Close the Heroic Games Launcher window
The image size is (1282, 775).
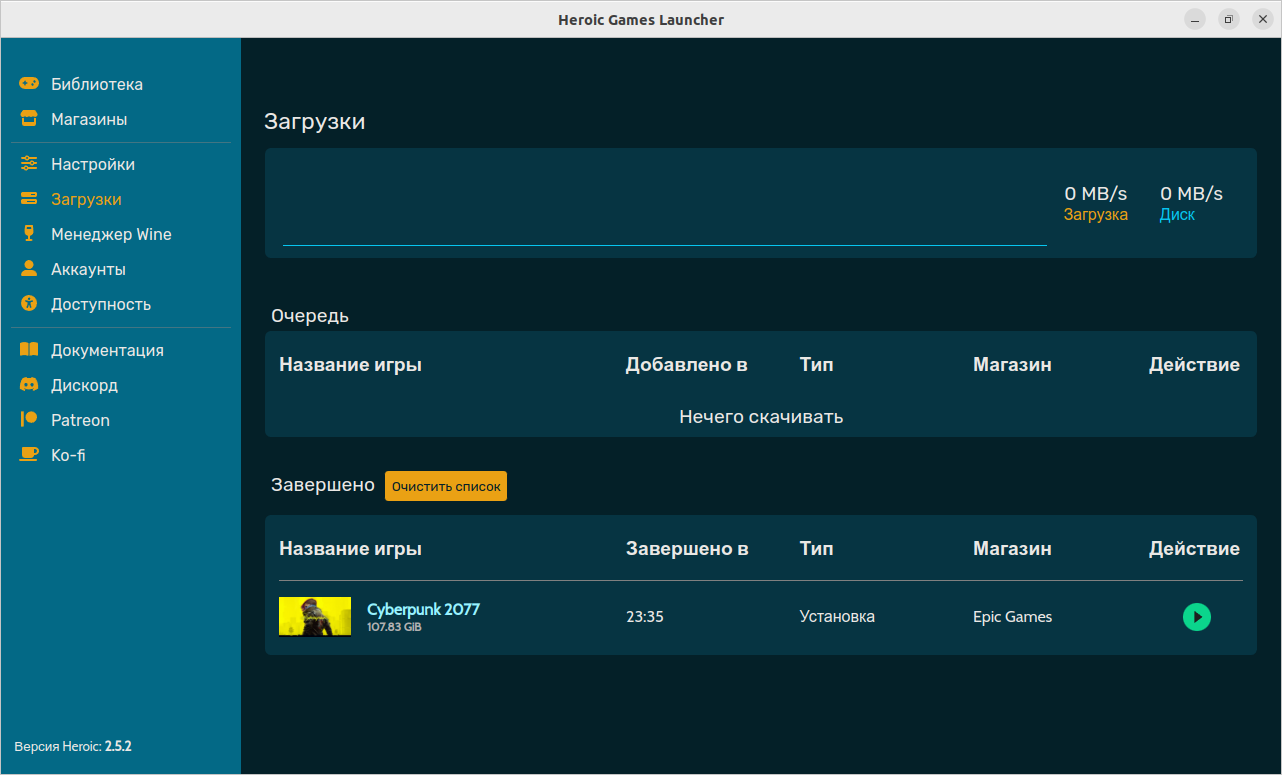pyautogui.click(x=1262, y=19)
